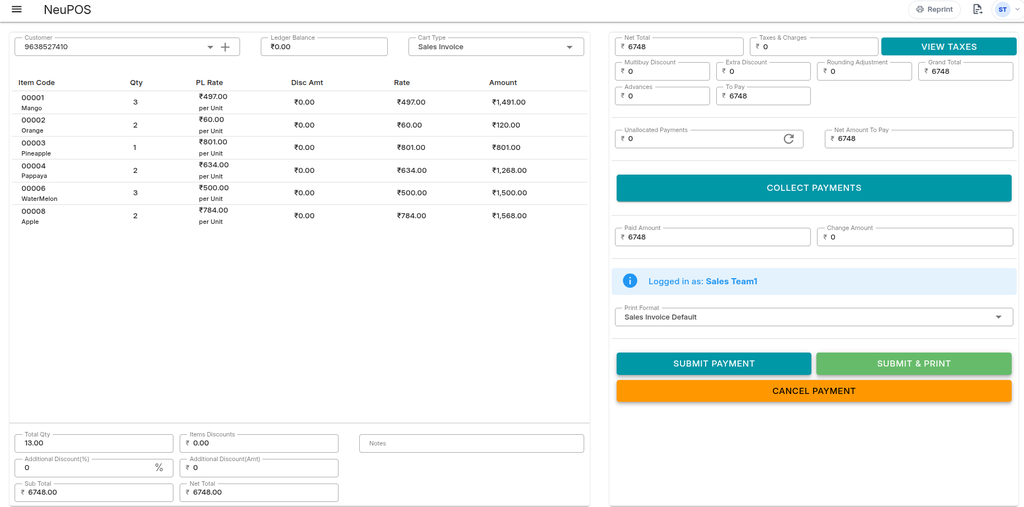Click the Reprint button
1024x507 pixels.
934,9
